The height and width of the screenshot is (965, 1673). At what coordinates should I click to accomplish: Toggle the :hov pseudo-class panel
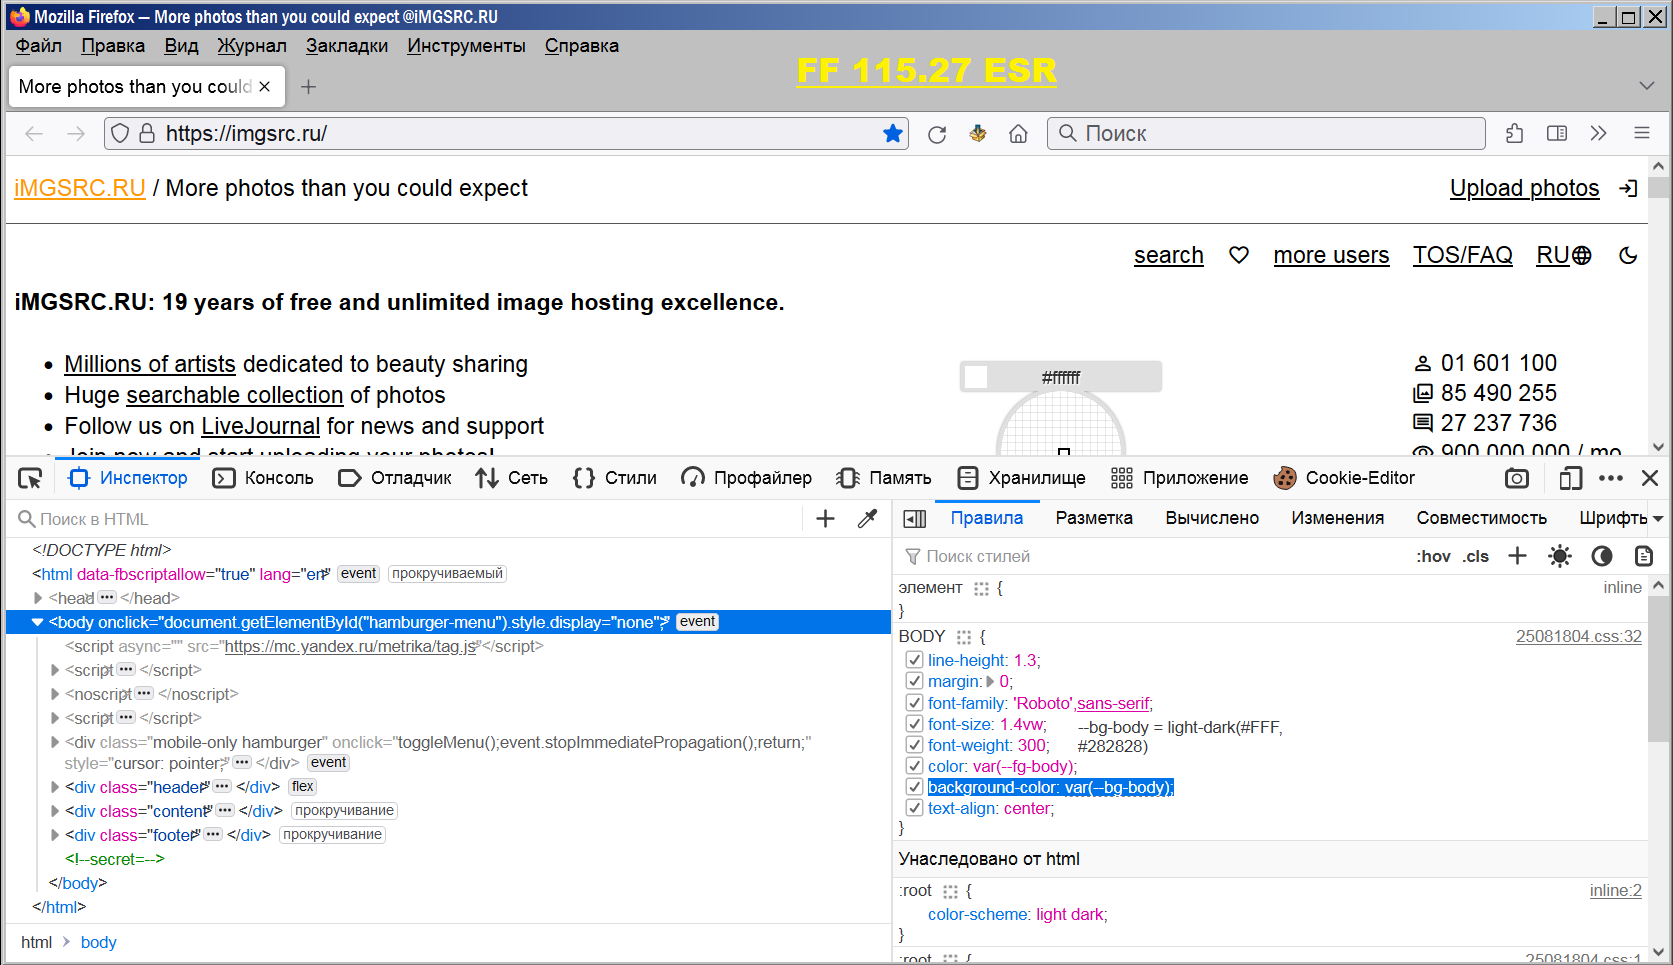pos(1433,556)
